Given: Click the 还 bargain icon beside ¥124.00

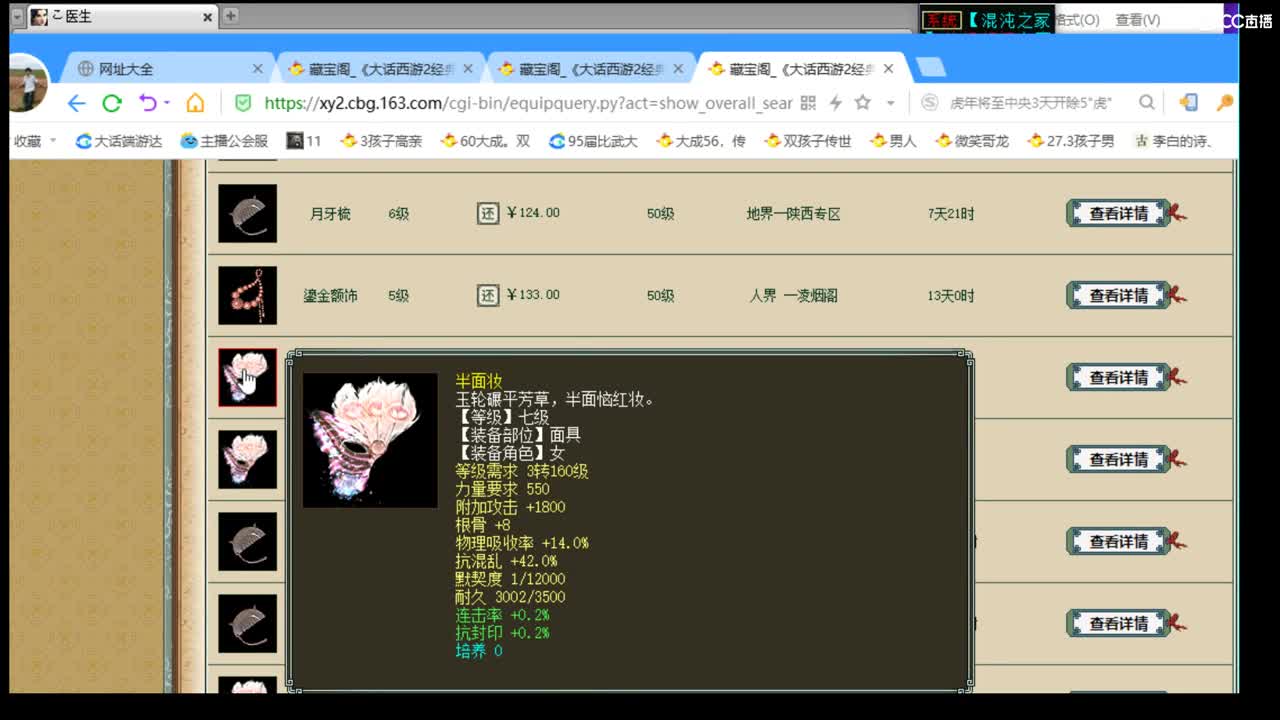Looking at the screenshot, I should 487,213.
